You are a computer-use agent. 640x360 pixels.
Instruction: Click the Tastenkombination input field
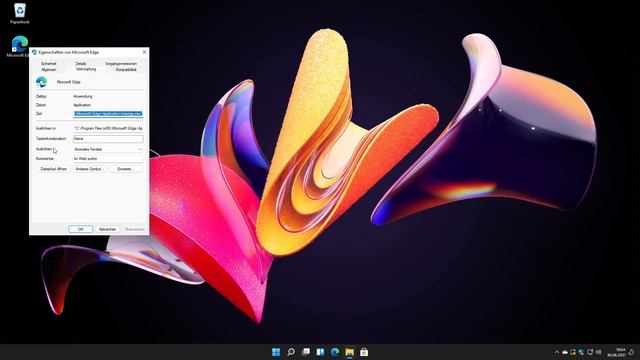[108, 139]
